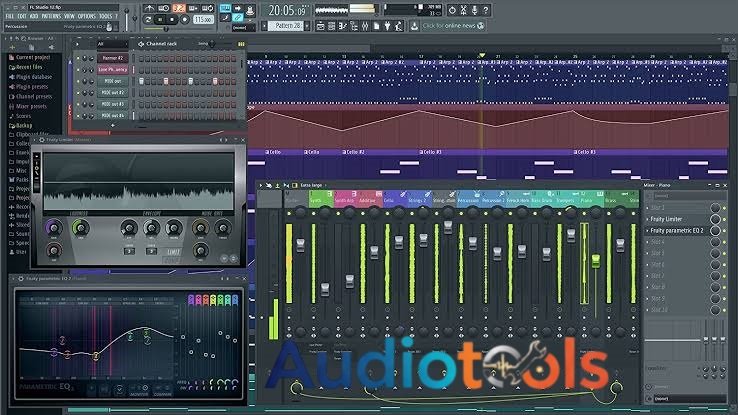The image size is (738, 415).
Task: Open the OPTIONS menu
Action: coord(87,16)
